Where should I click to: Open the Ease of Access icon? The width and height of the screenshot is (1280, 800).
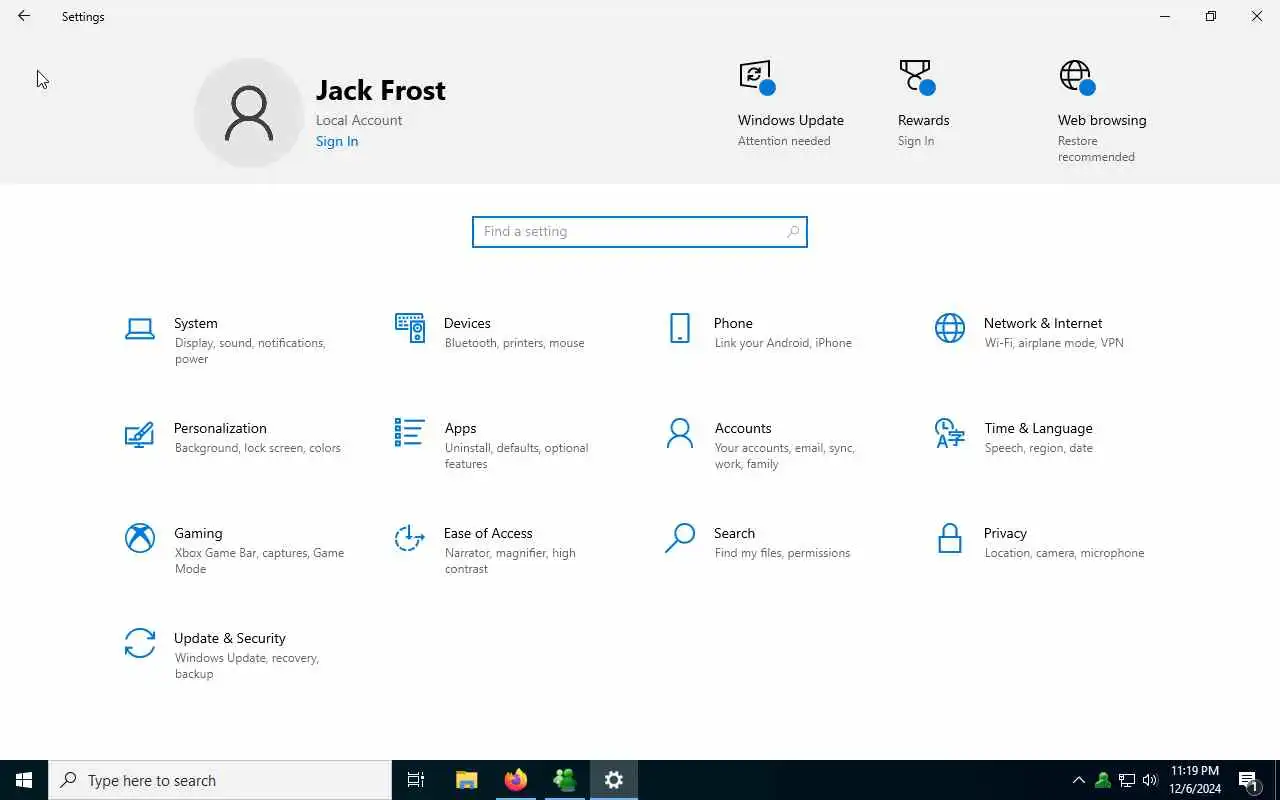tap(410, 538)
